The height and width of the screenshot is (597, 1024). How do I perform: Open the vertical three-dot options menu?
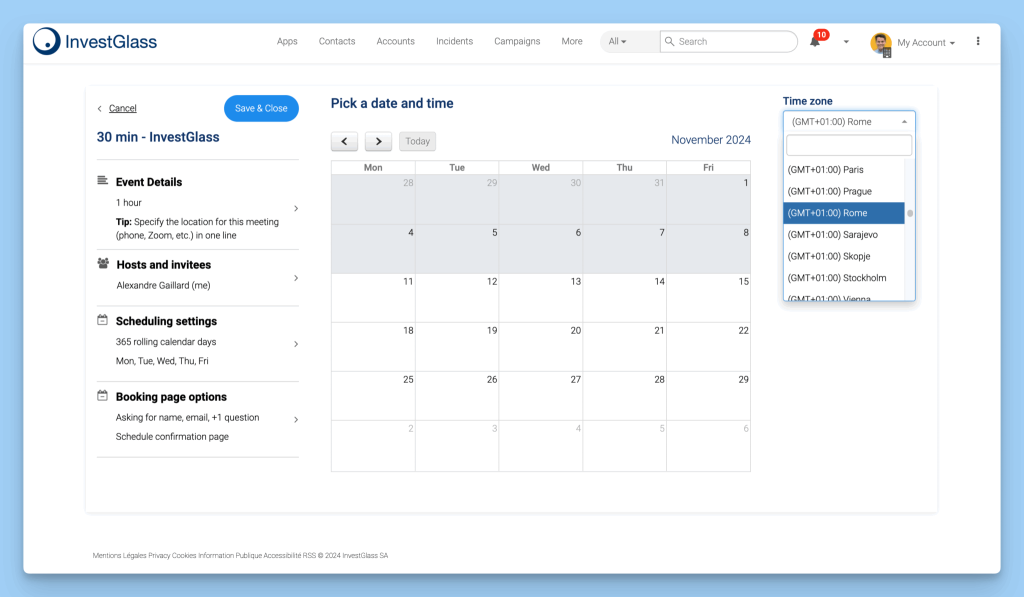(x=978, y=42)
